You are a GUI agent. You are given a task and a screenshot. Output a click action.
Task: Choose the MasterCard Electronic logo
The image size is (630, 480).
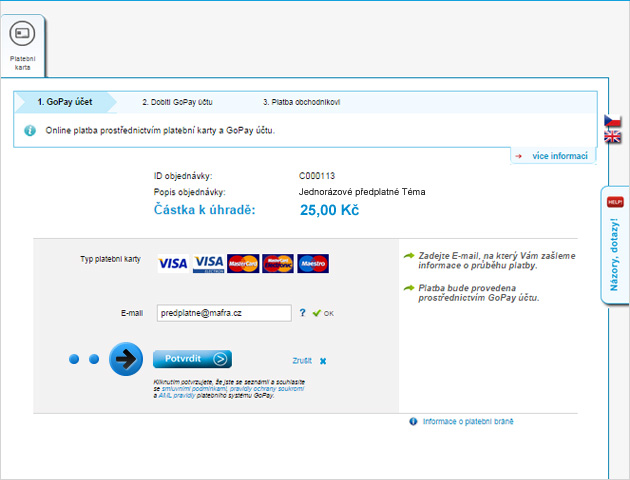tap(277, 263)
